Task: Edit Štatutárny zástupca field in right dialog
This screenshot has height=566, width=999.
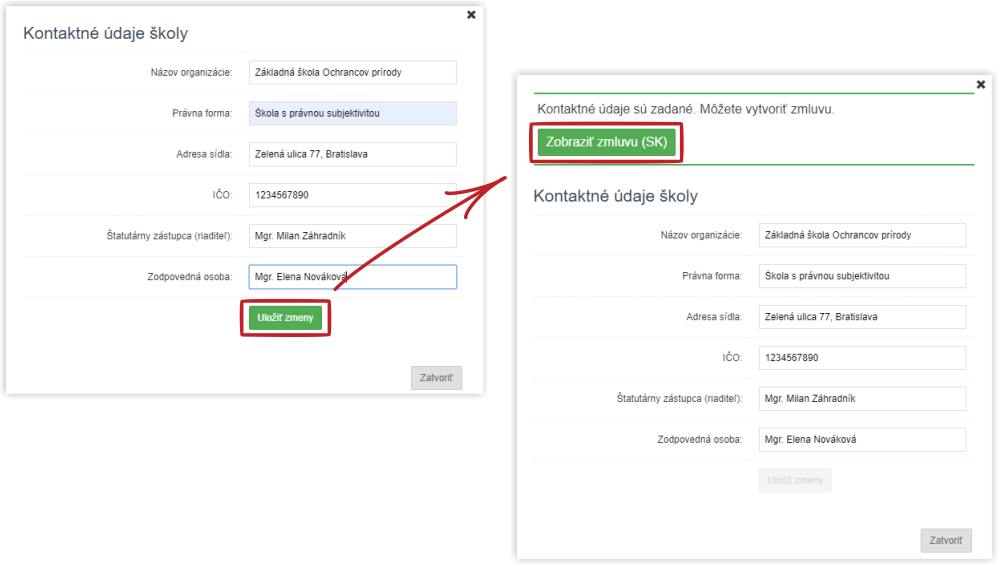Action: pyautogui.click(x=862, y=398)
